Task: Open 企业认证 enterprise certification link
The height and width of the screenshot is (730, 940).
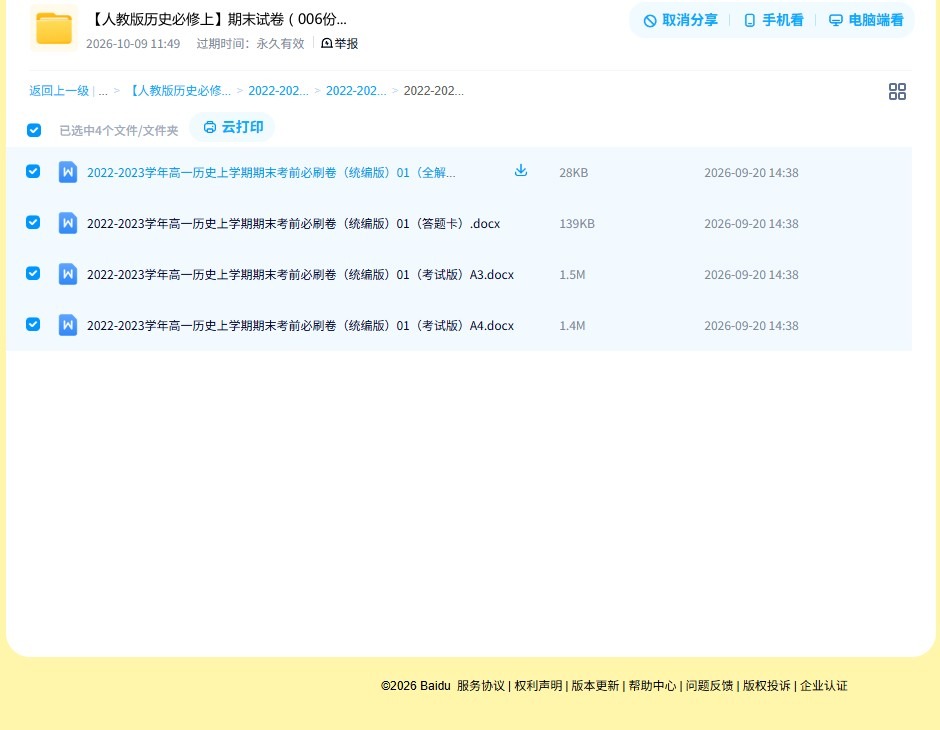Action: (x=824, y=686)
